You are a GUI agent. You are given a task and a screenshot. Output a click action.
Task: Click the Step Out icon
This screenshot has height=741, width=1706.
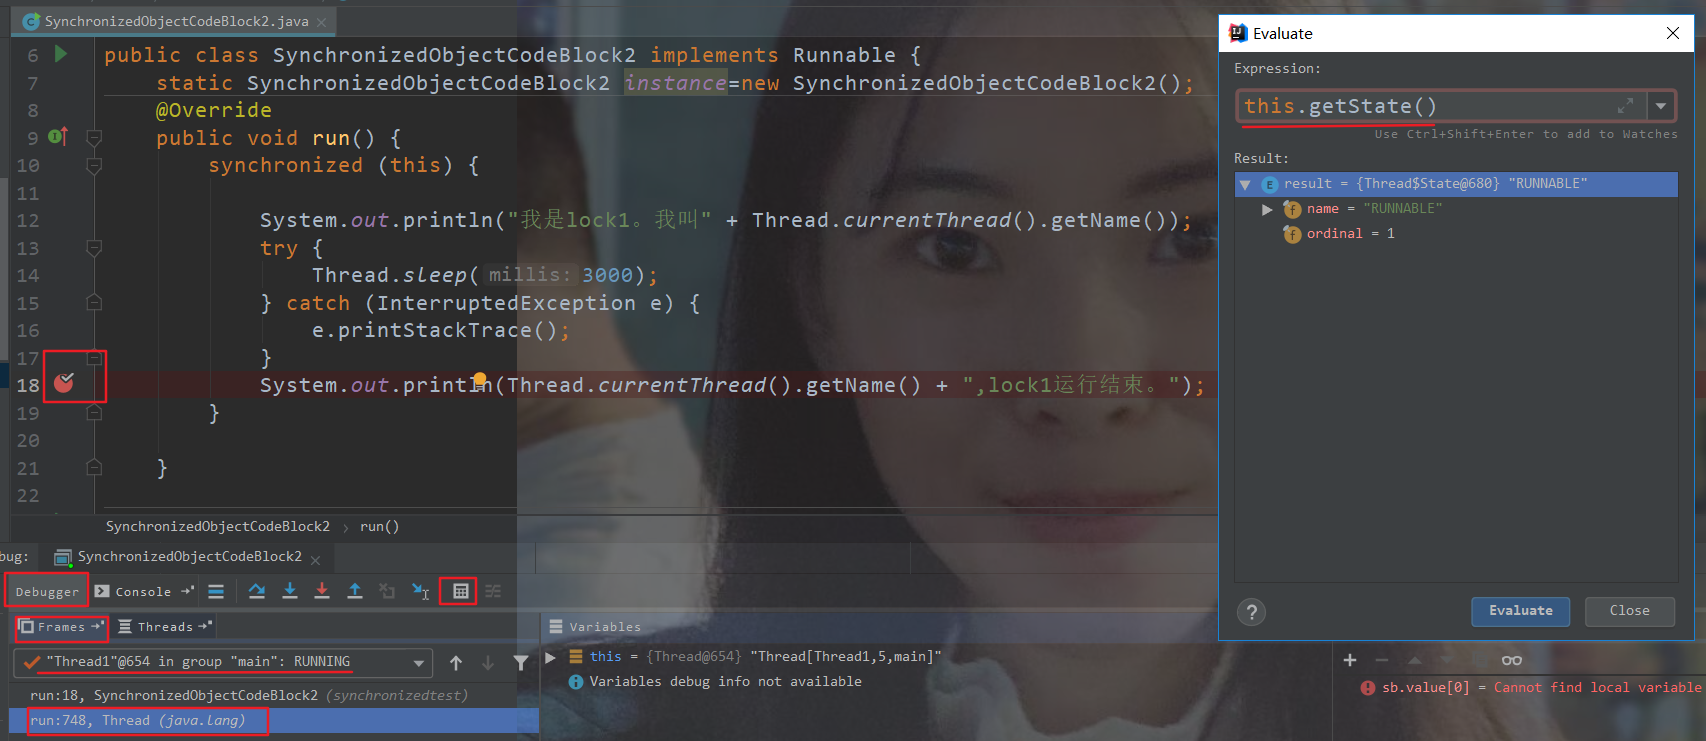coord(355,591)
